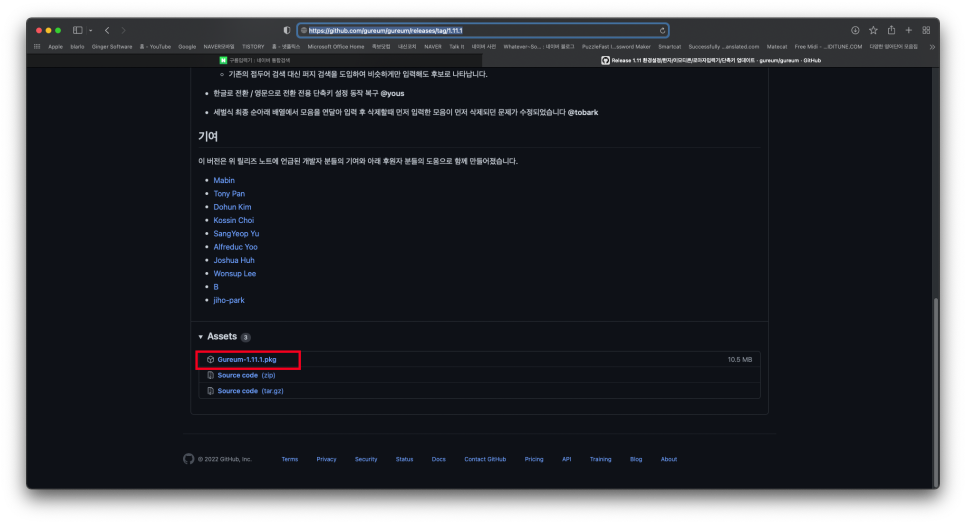Go back to the previous page
Viewport: 966px width, 524px height.
[x=107, y=30]
